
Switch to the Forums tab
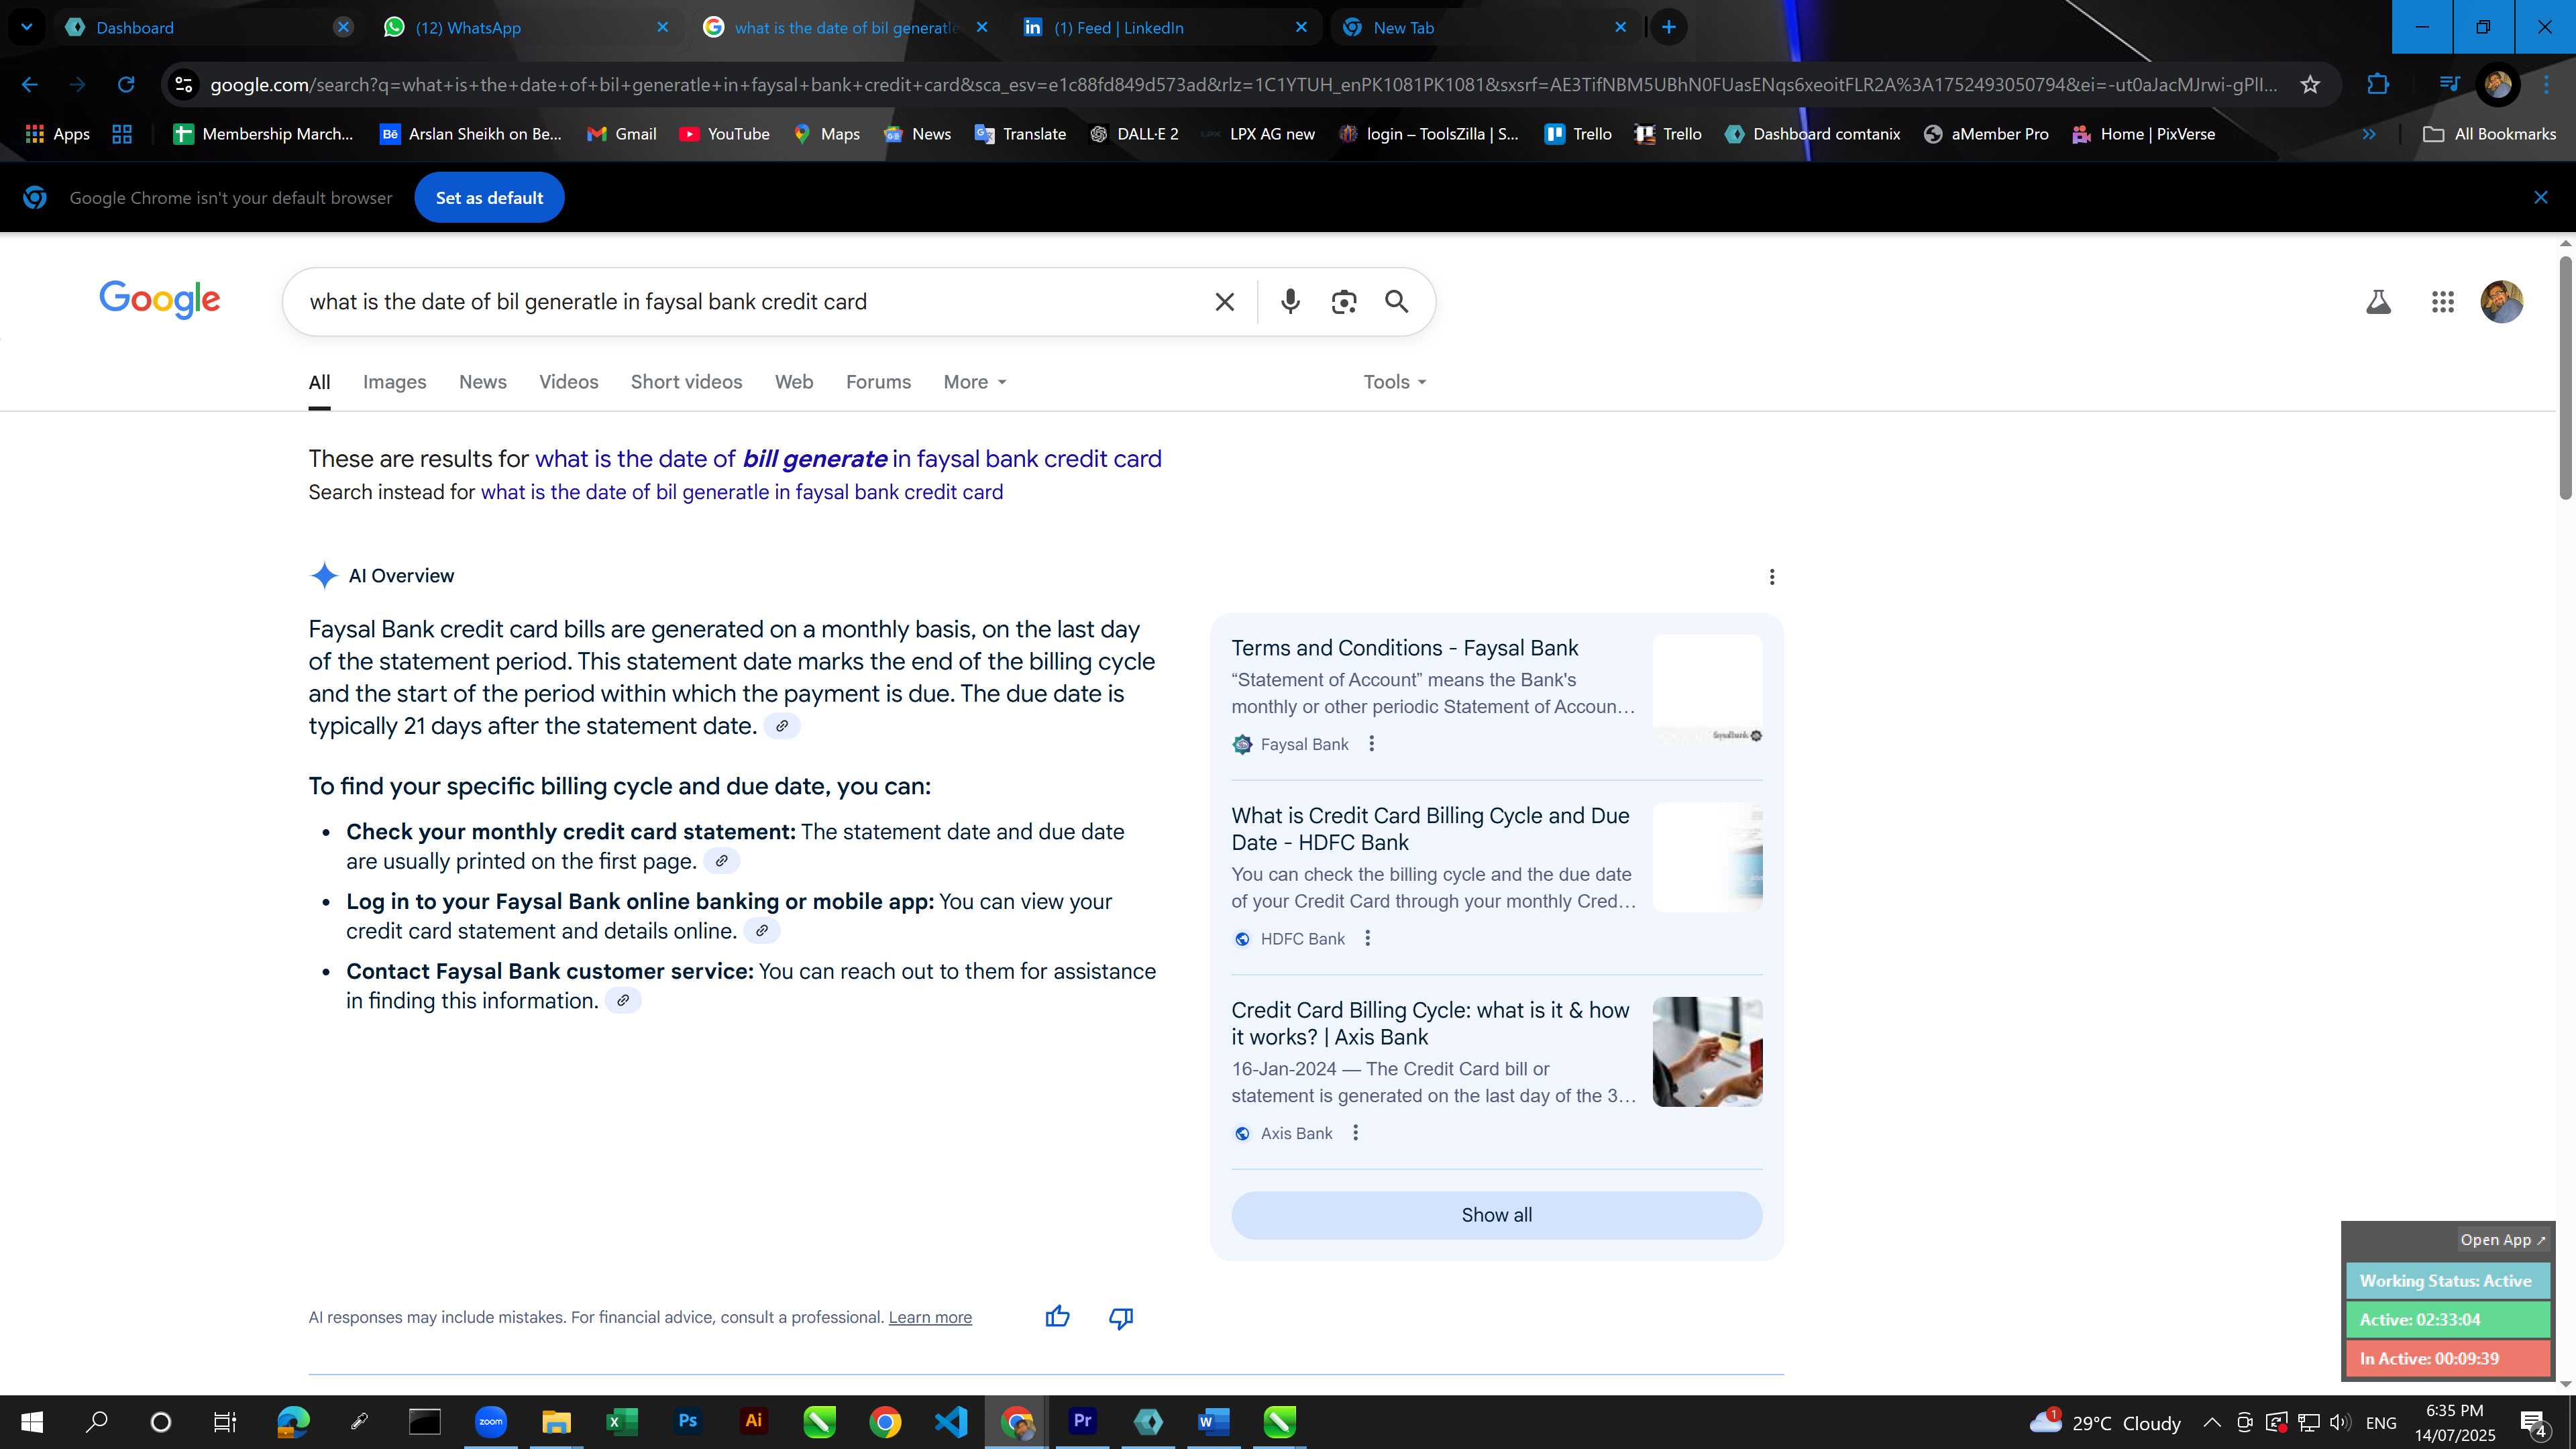click(x=878, y=382)
